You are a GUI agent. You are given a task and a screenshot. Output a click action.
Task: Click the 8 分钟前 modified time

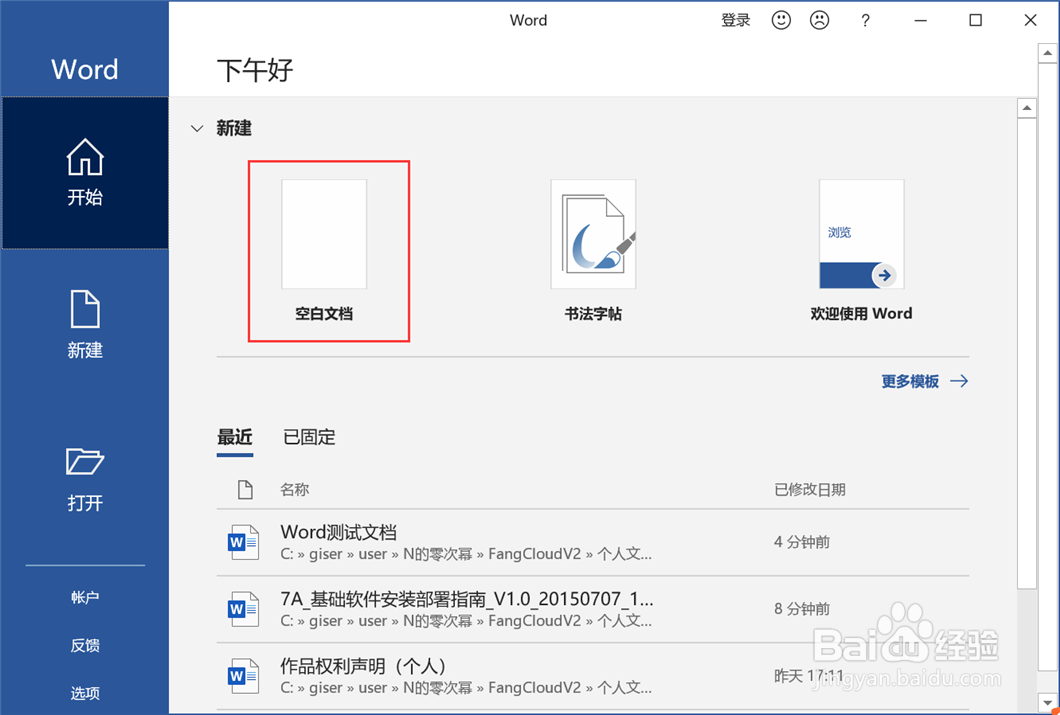point(802,609)
